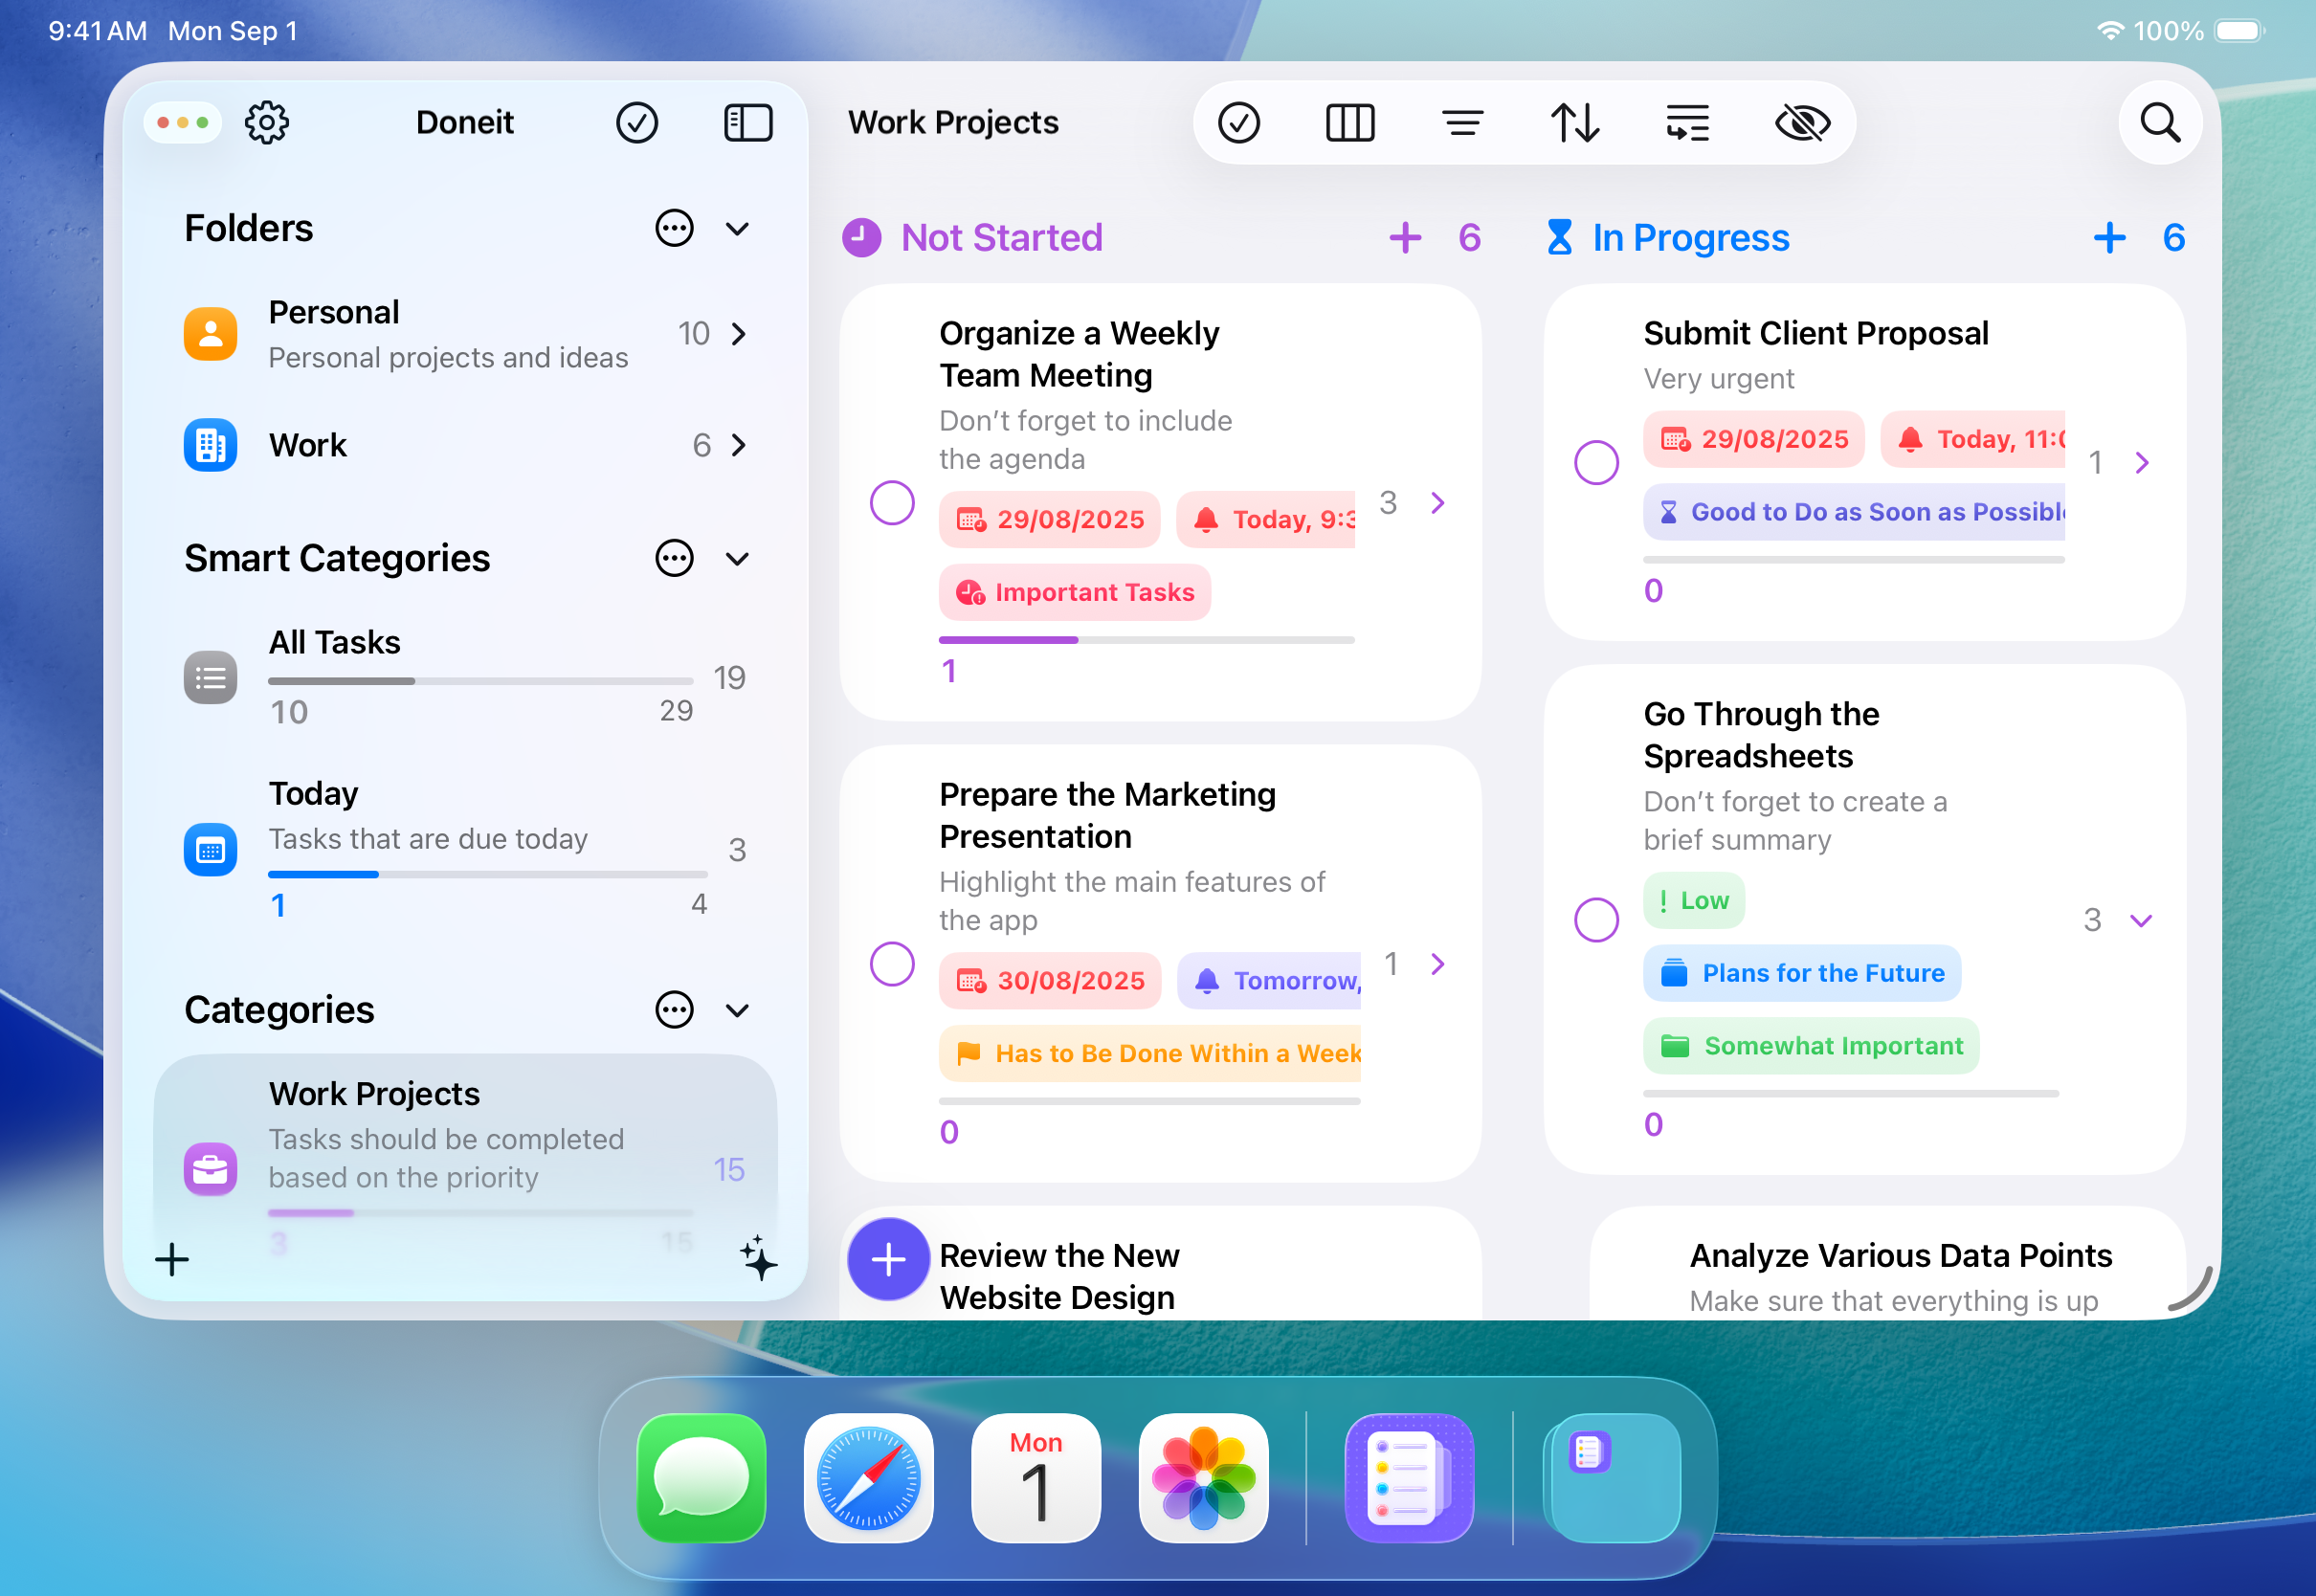Click the purple floating add task button

click(x=888, y=1259)
